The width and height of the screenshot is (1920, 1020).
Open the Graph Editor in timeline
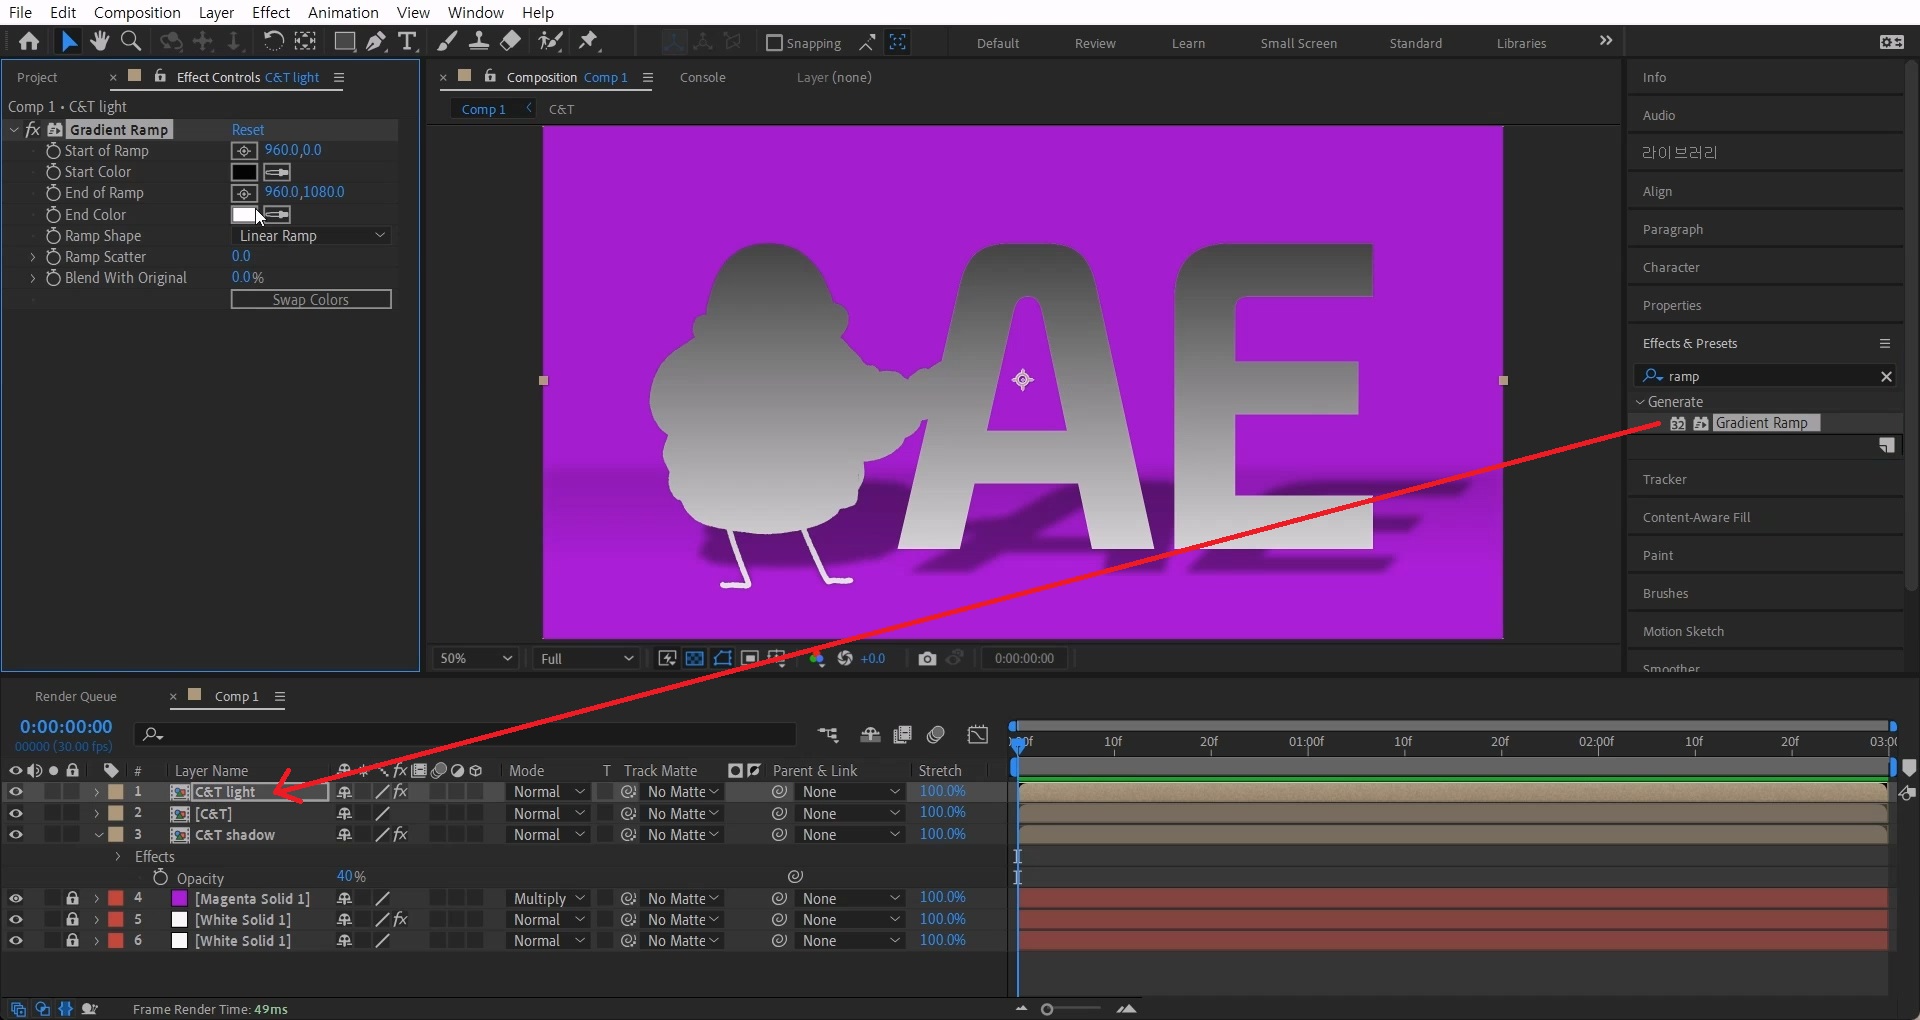[x=978, y=735]
